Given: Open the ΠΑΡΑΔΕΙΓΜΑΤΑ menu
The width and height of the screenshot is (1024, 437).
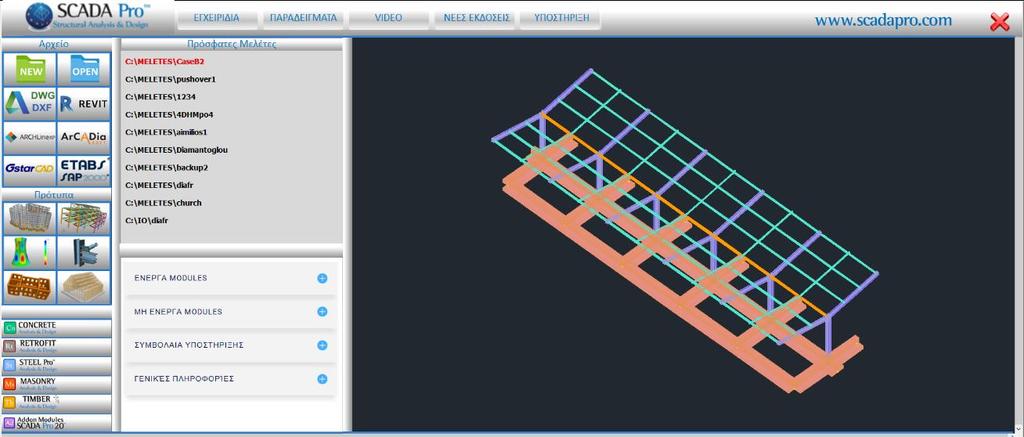Looking at the screenshot, I should tap(303, 18).
